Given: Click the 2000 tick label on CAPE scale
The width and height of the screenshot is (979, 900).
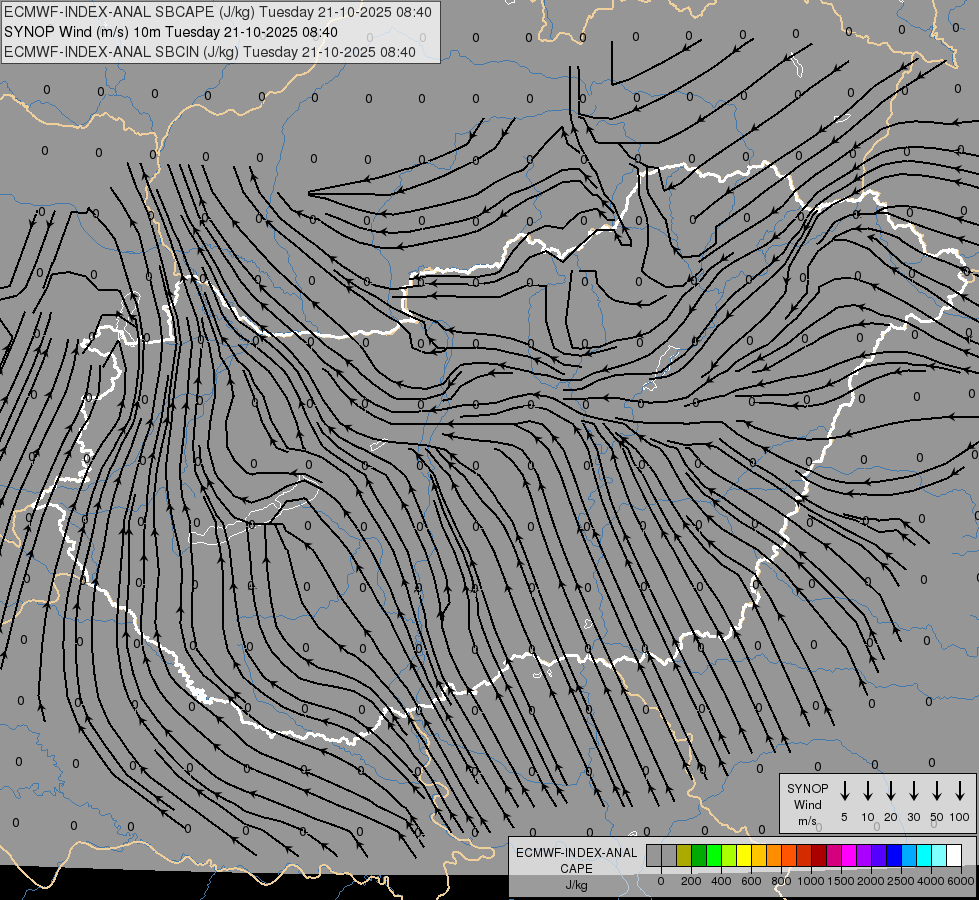Looking at the screenshot, I should coord(871,881).
